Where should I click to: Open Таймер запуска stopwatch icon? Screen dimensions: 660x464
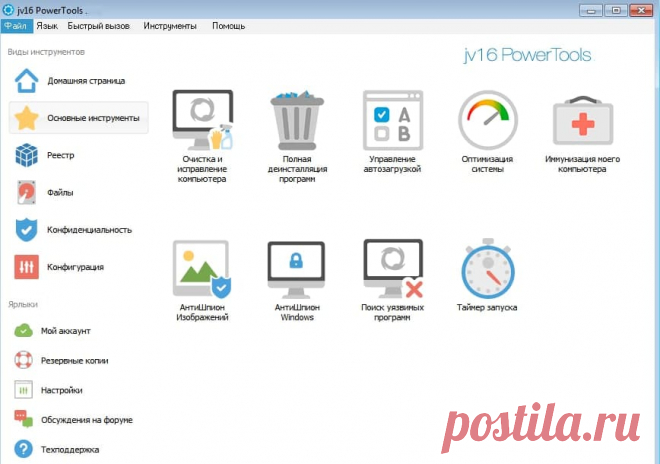[x=488, y=269]
